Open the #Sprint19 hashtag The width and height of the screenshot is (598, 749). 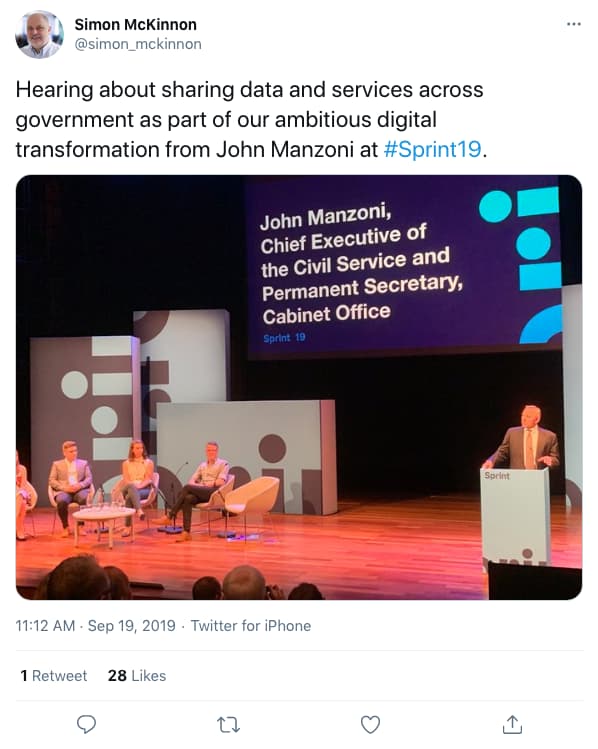pyautogui.click(x=433, y=149)
